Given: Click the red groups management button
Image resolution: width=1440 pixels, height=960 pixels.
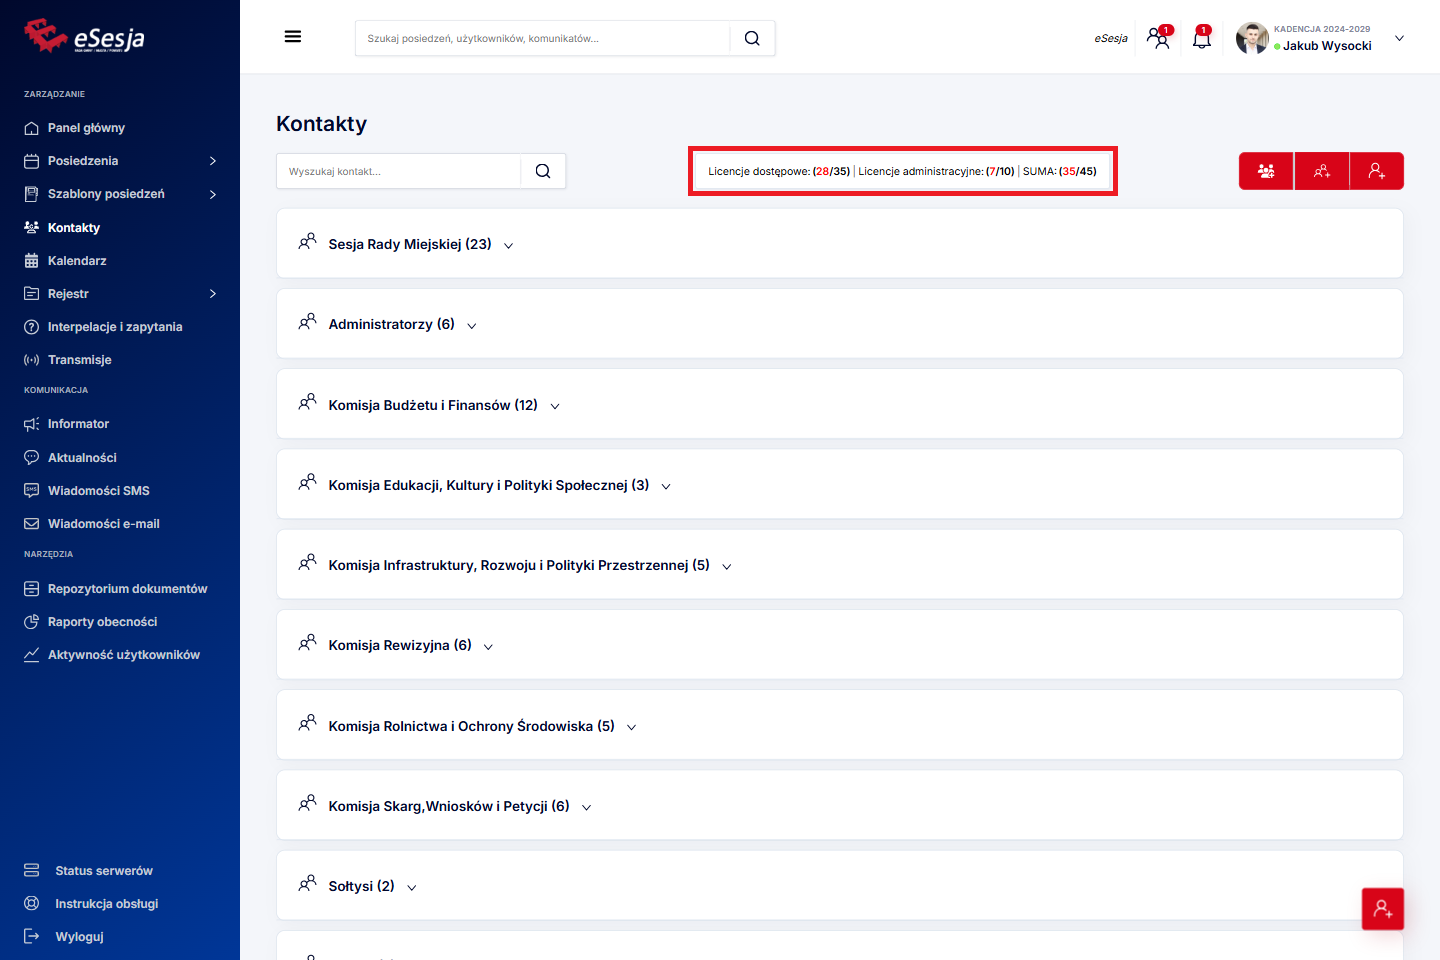Looking at the screenshot, I should (1266, 171).
